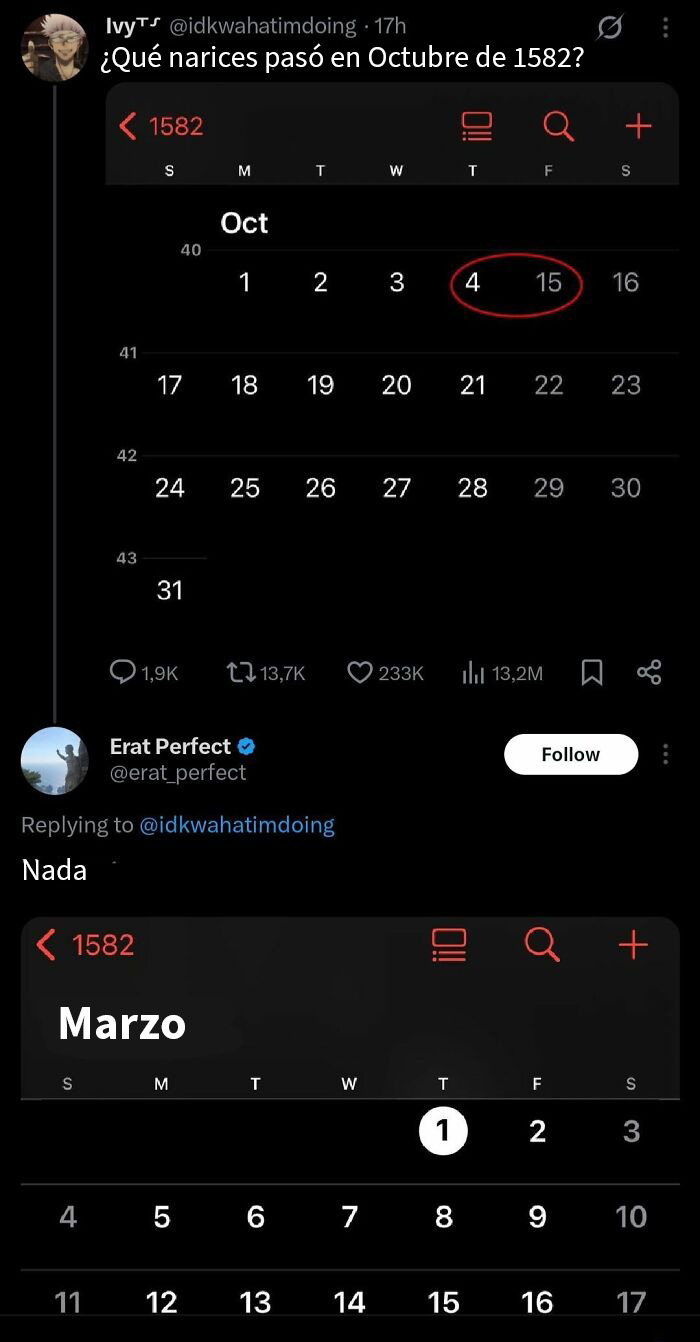Open Erat Perfect's profile picture
Screen dimensions: 700x1342
coord(54,761)
